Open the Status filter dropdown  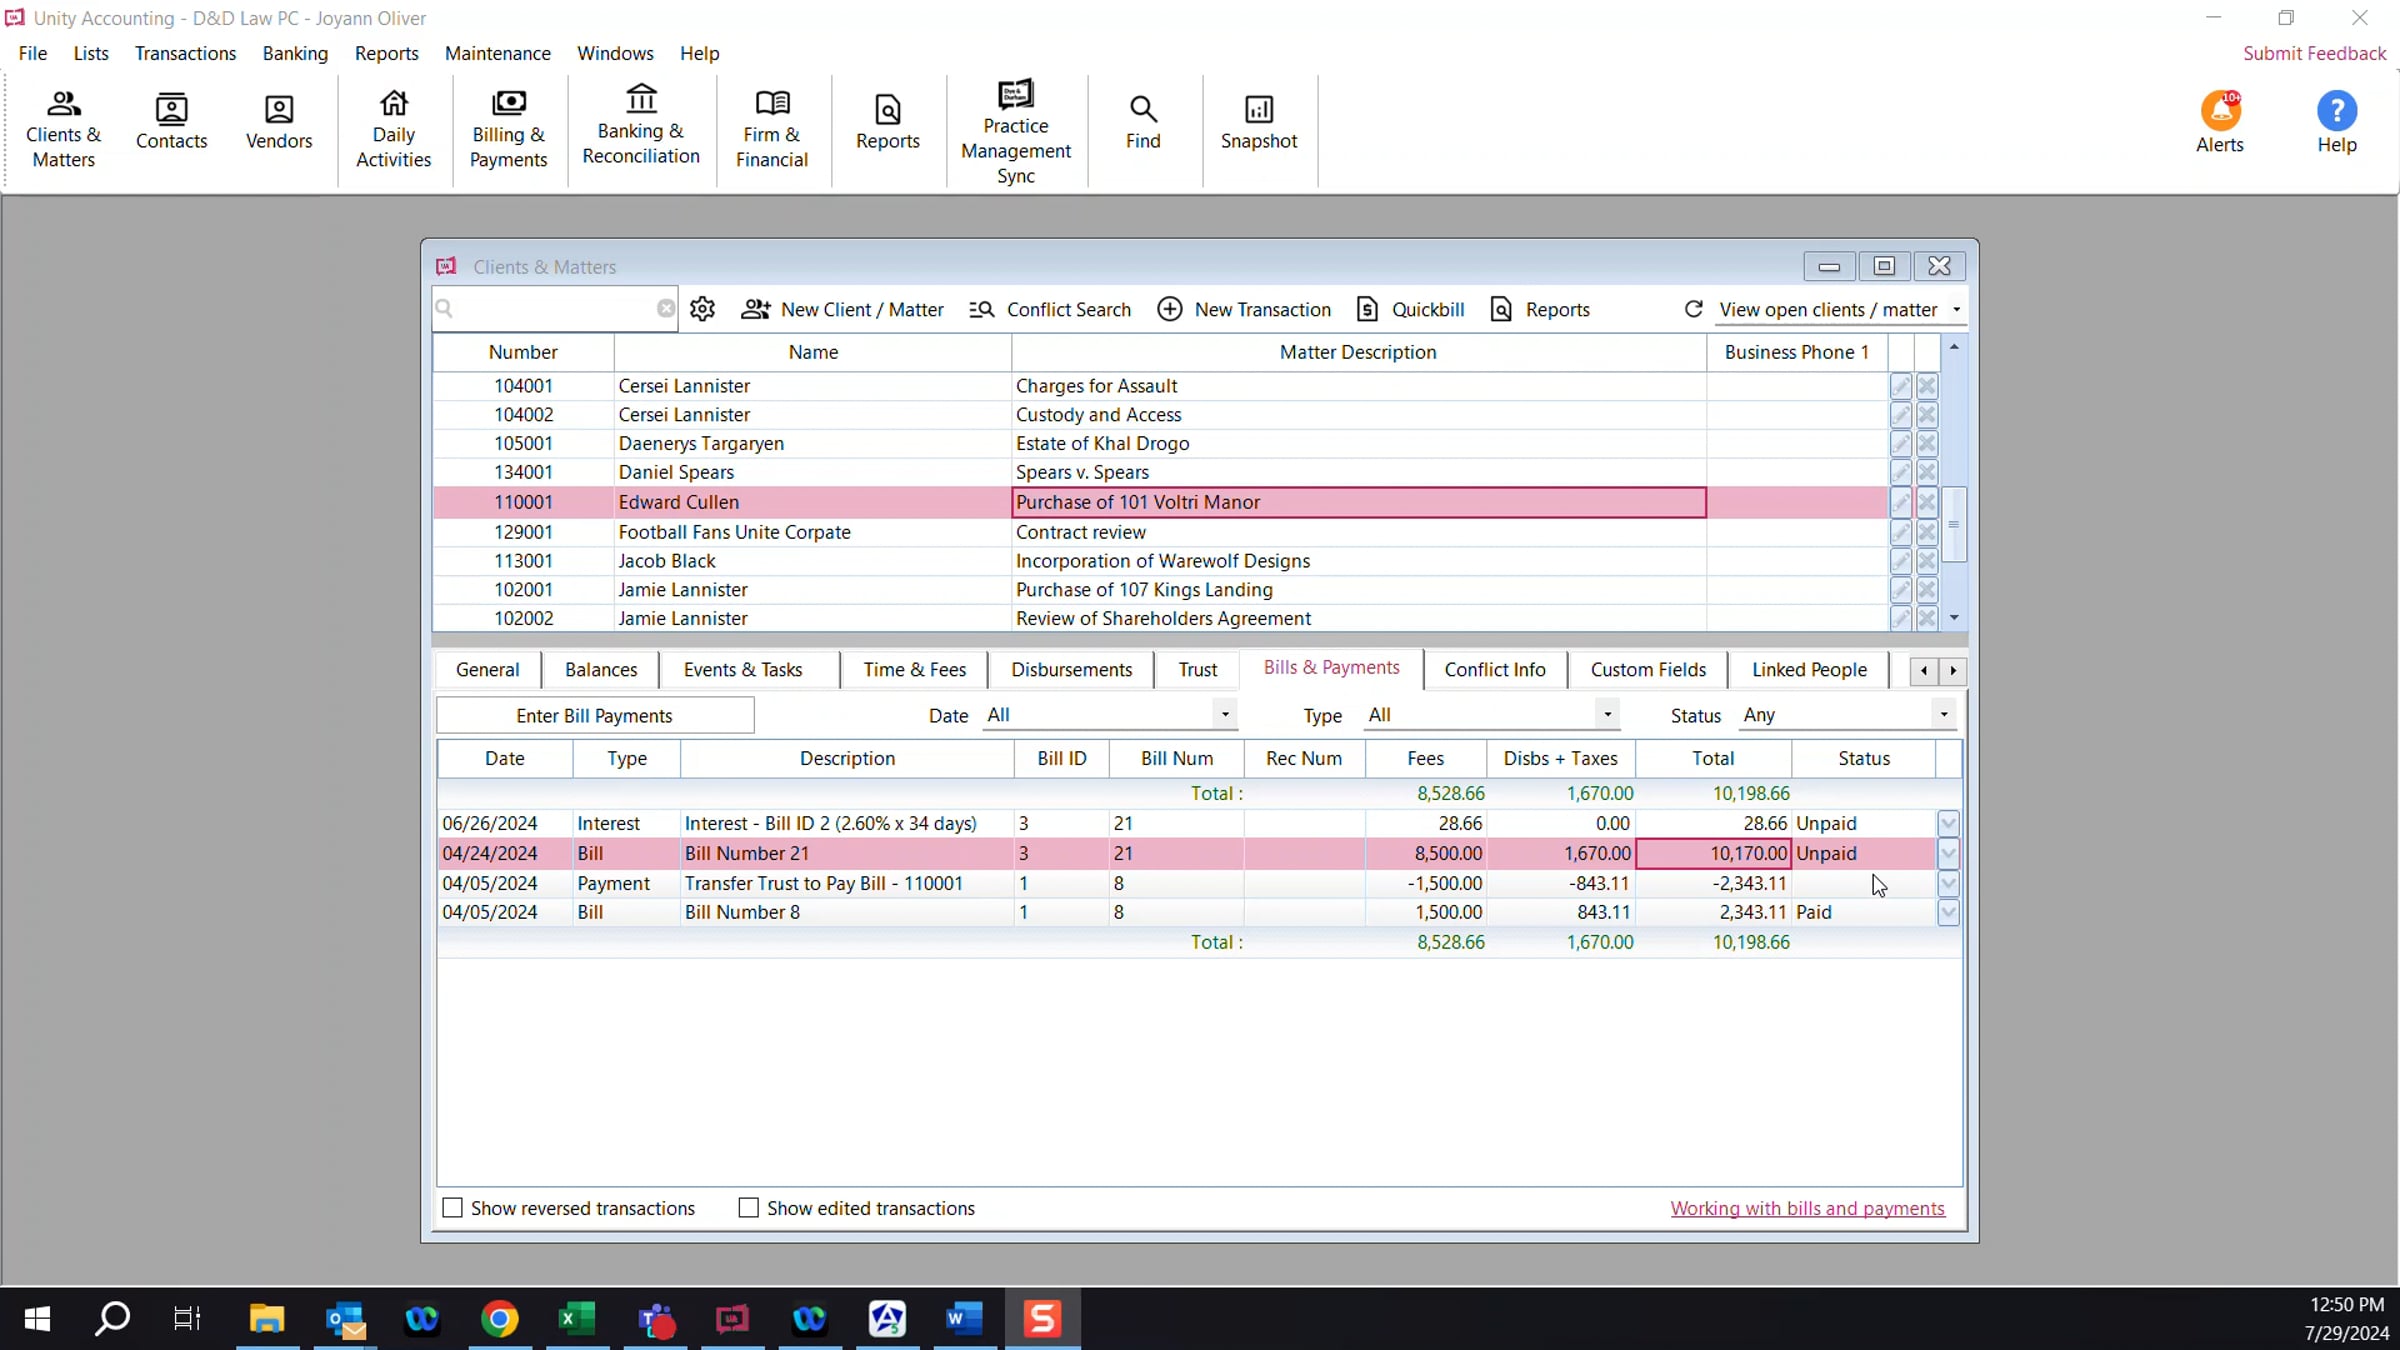pos(1943,715)
